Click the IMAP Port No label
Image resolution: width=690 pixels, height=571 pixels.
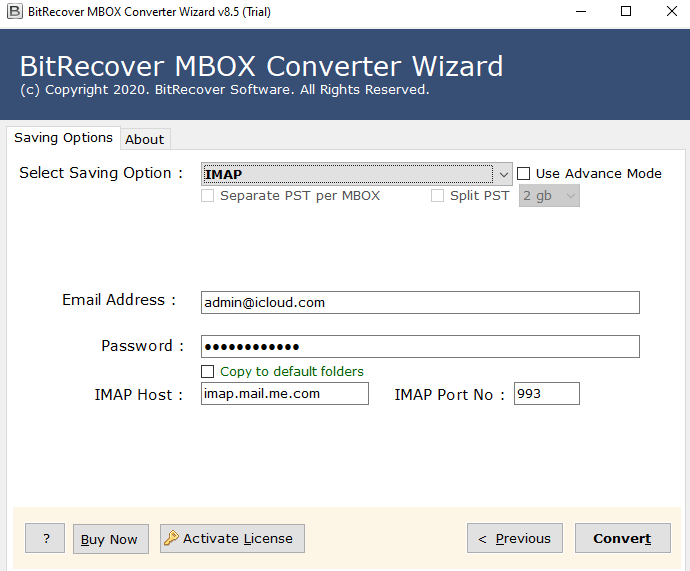pyautogui.click(x=449, y=395)
